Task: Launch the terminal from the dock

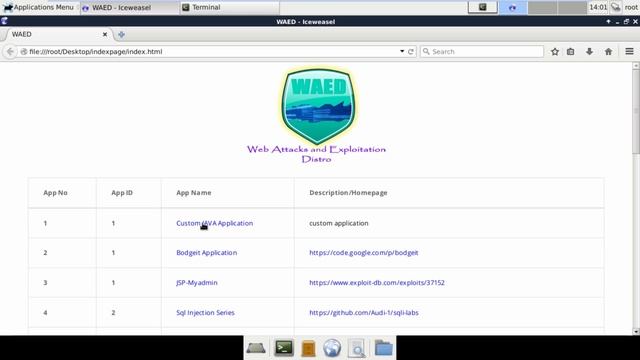Action: 284,348
